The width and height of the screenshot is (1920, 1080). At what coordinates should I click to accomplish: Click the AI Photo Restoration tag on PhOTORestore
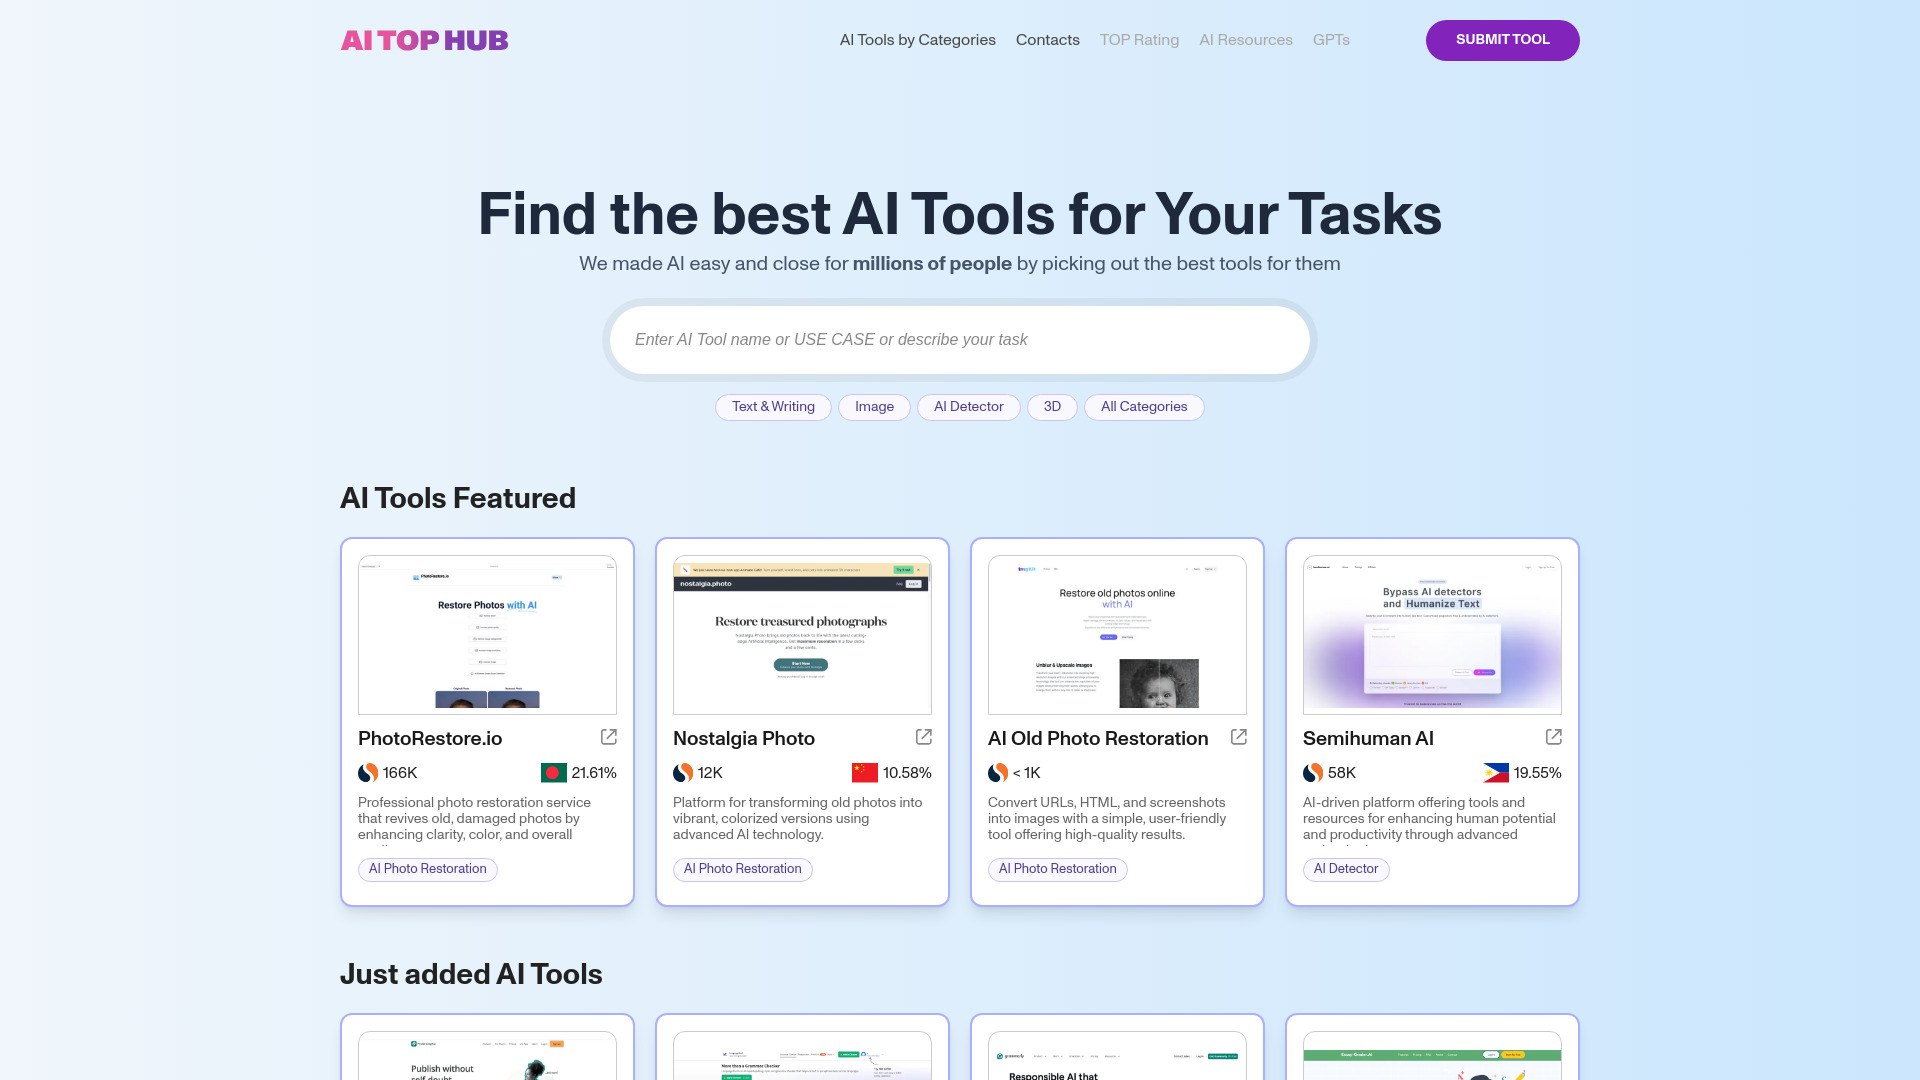coord(427,869)
